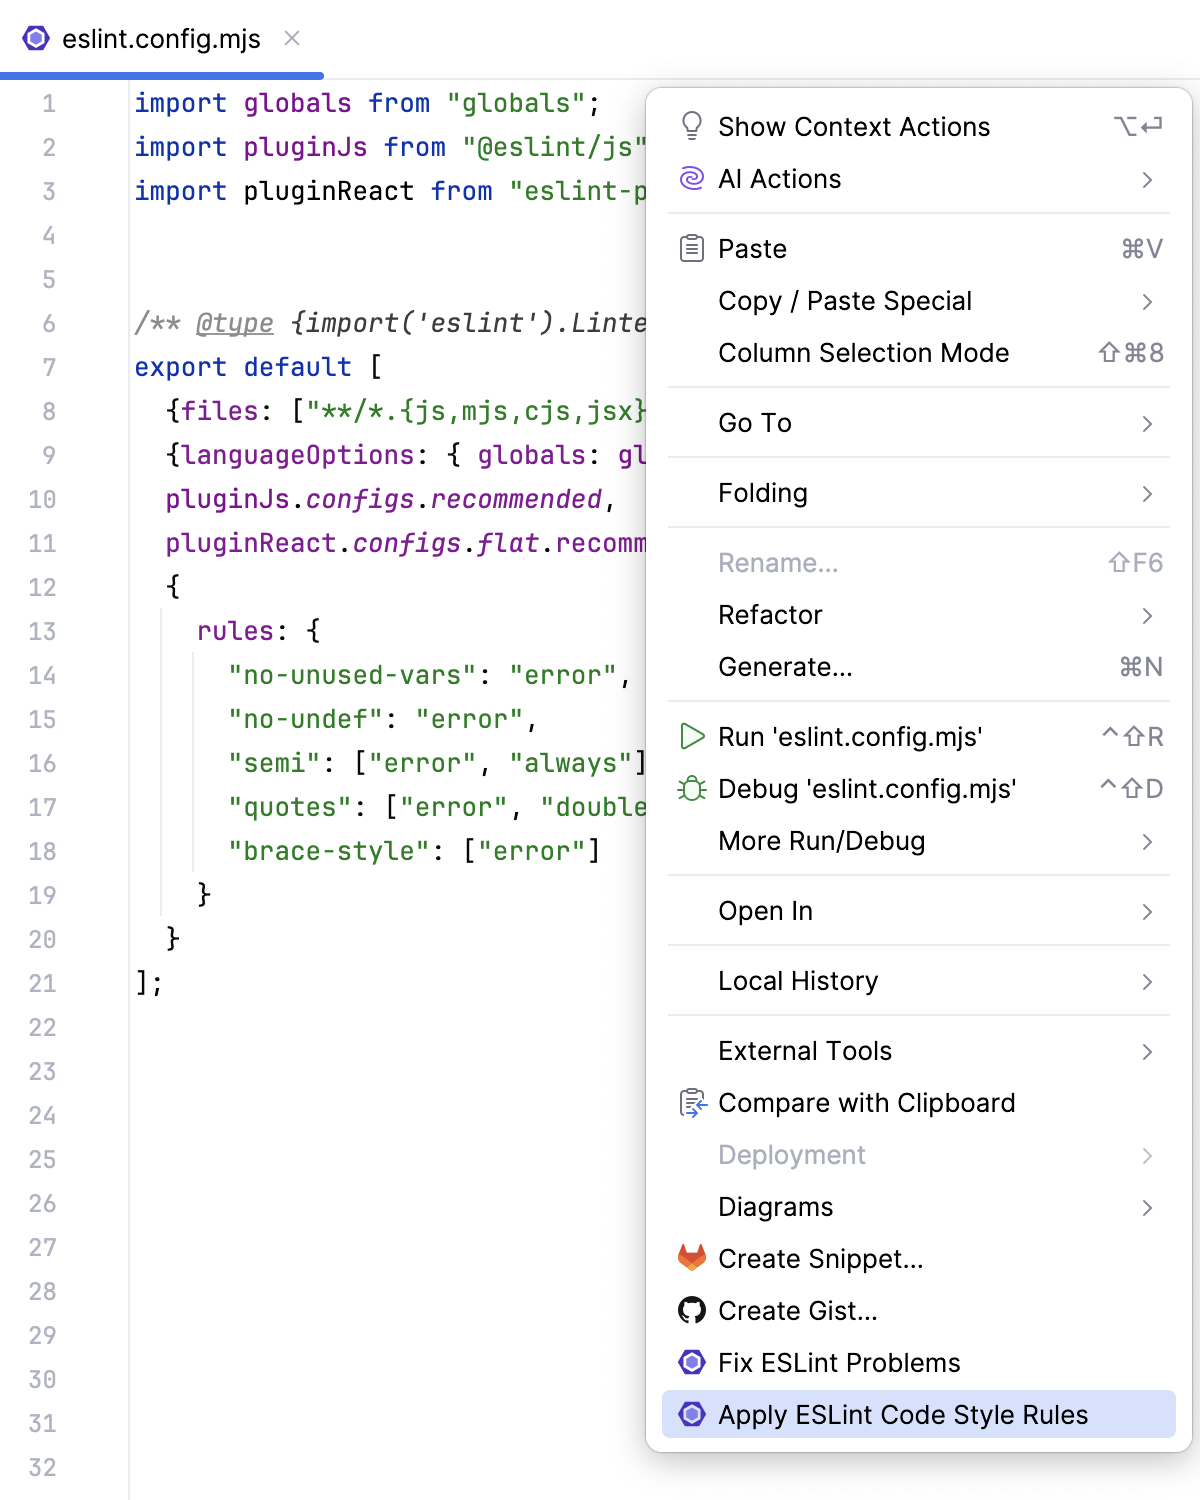
Task: Expand the Refactor submenu
Action: coord(1147,615)
